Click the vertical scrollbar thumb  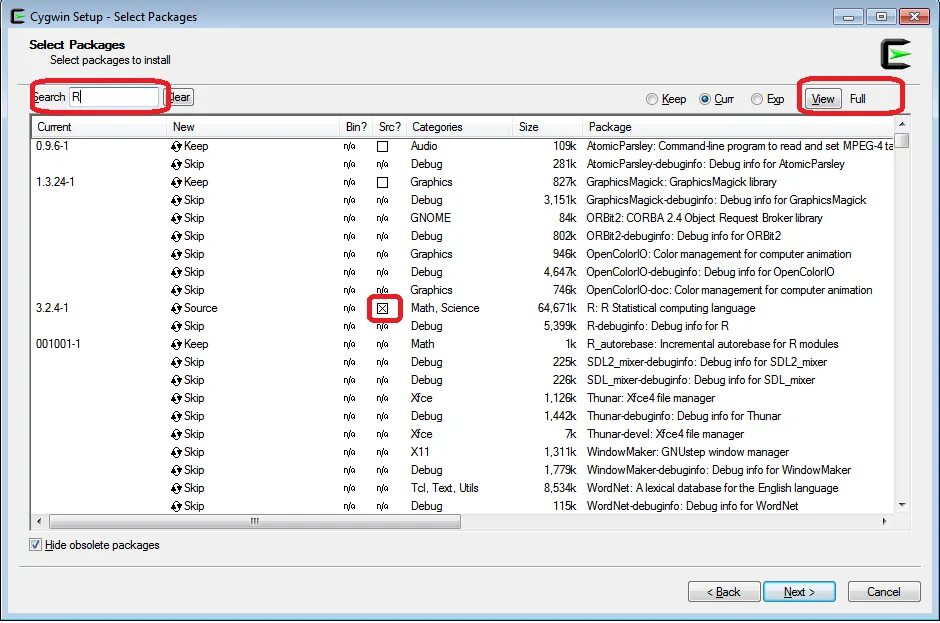coord(902,141)
